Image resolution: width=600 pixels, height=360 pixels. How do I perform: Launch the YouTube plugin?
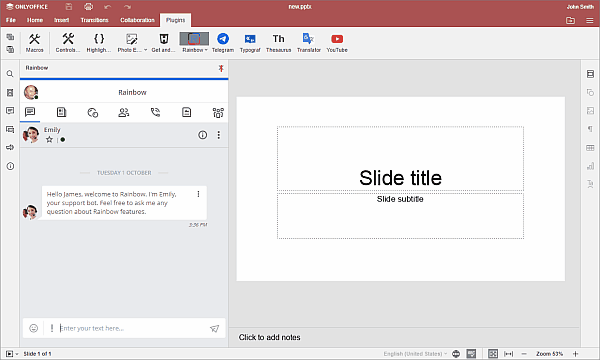[x=337, y=42]
